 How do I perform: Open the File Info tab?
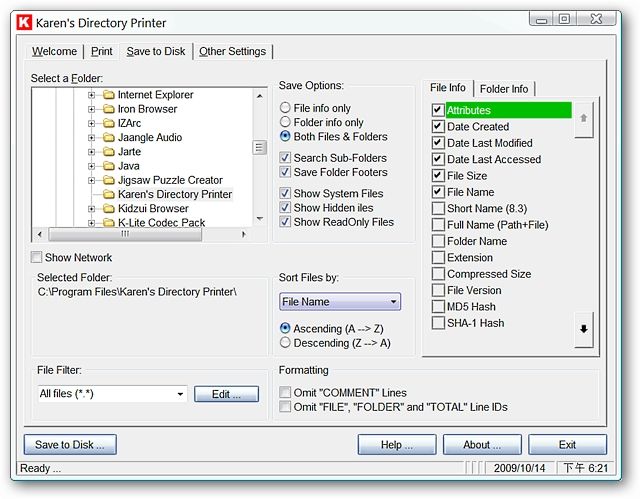point(448,88)
